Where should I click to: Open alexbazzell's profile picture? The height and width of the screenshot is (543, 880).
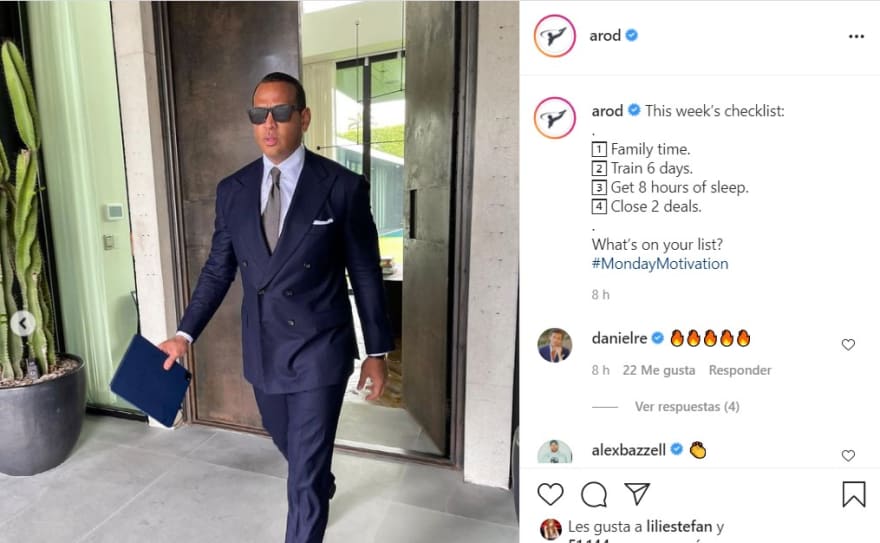click(x=554, y=452)
